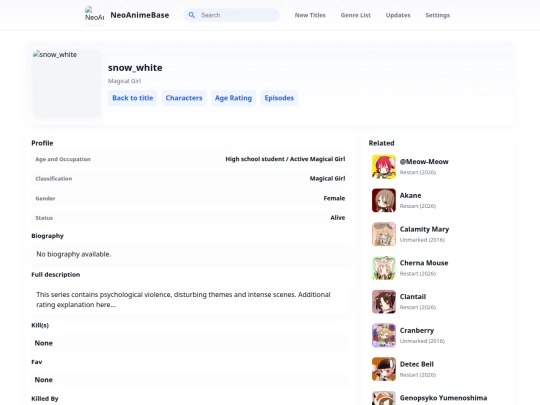The width and height of the screenshot is (540, 405).
Task: Select the Age and Occupation label
Action: (x=63, y=159)
